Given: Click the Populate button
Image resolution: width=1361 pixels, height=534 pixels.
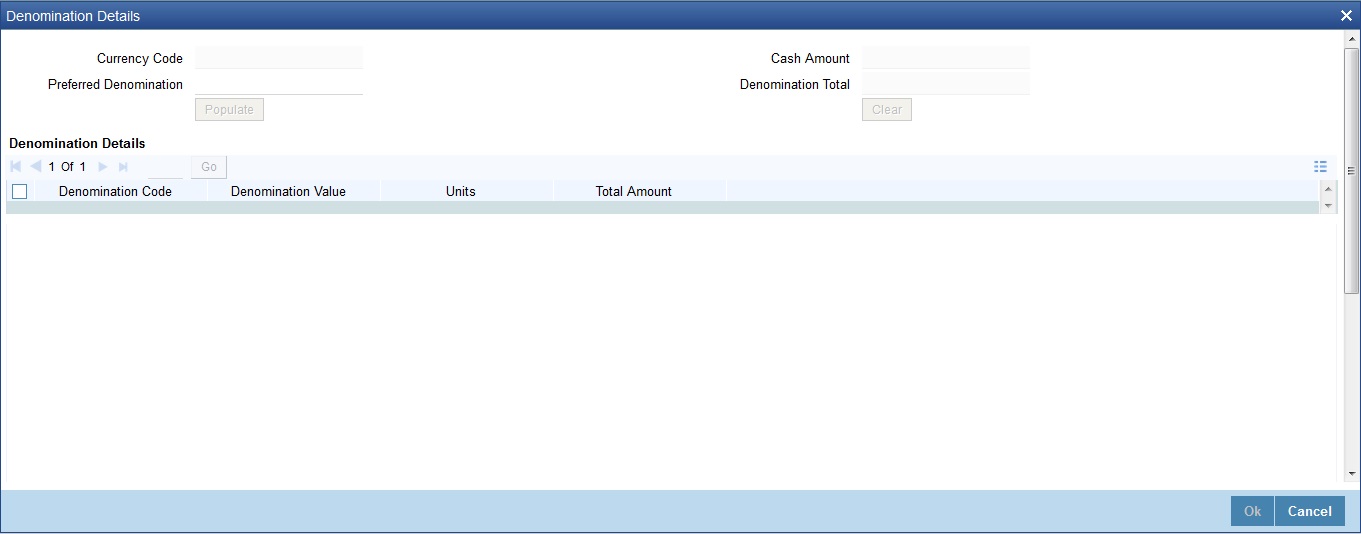Looking at the screenshot, I should tap(229, 110).
